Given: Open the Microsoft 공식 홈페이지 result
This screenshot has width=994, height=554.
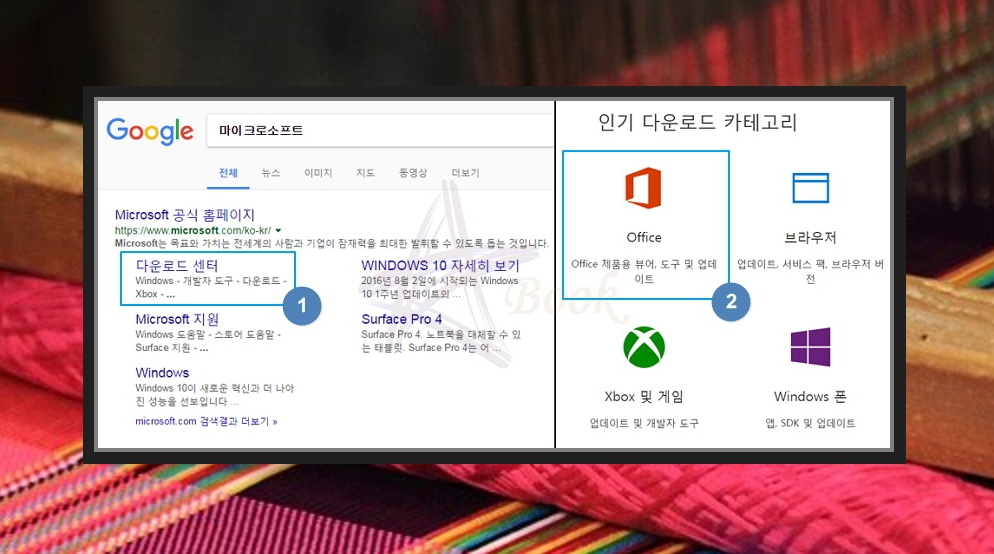Looking at the screenshot, I should (x=184, y=215).
